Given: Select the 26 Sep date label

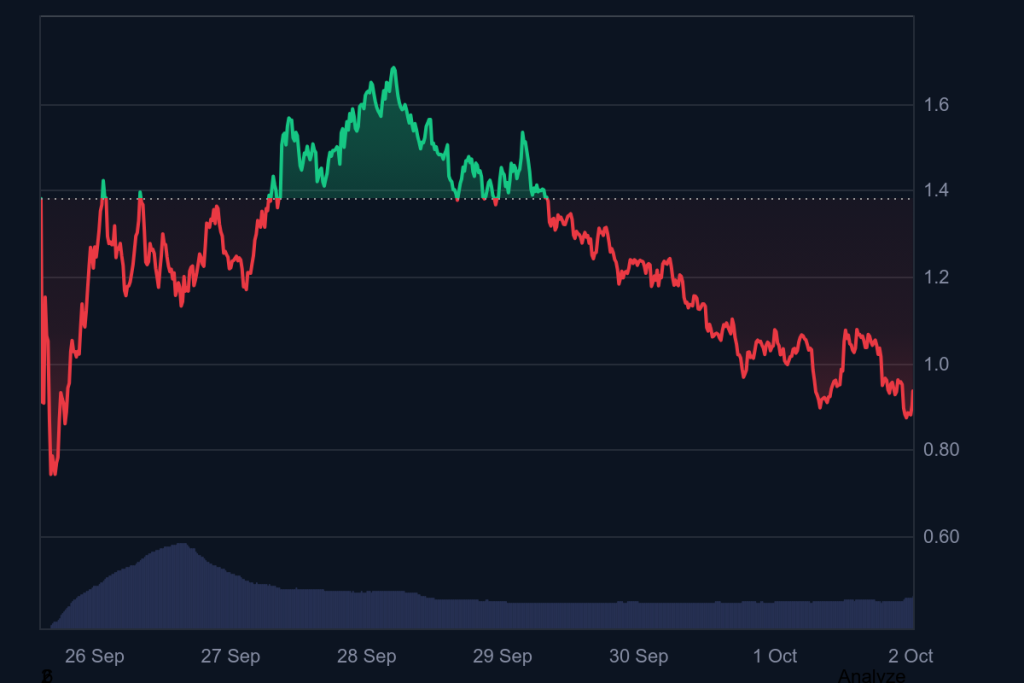Looking at the screenshot, I should (x=94, y=656).
